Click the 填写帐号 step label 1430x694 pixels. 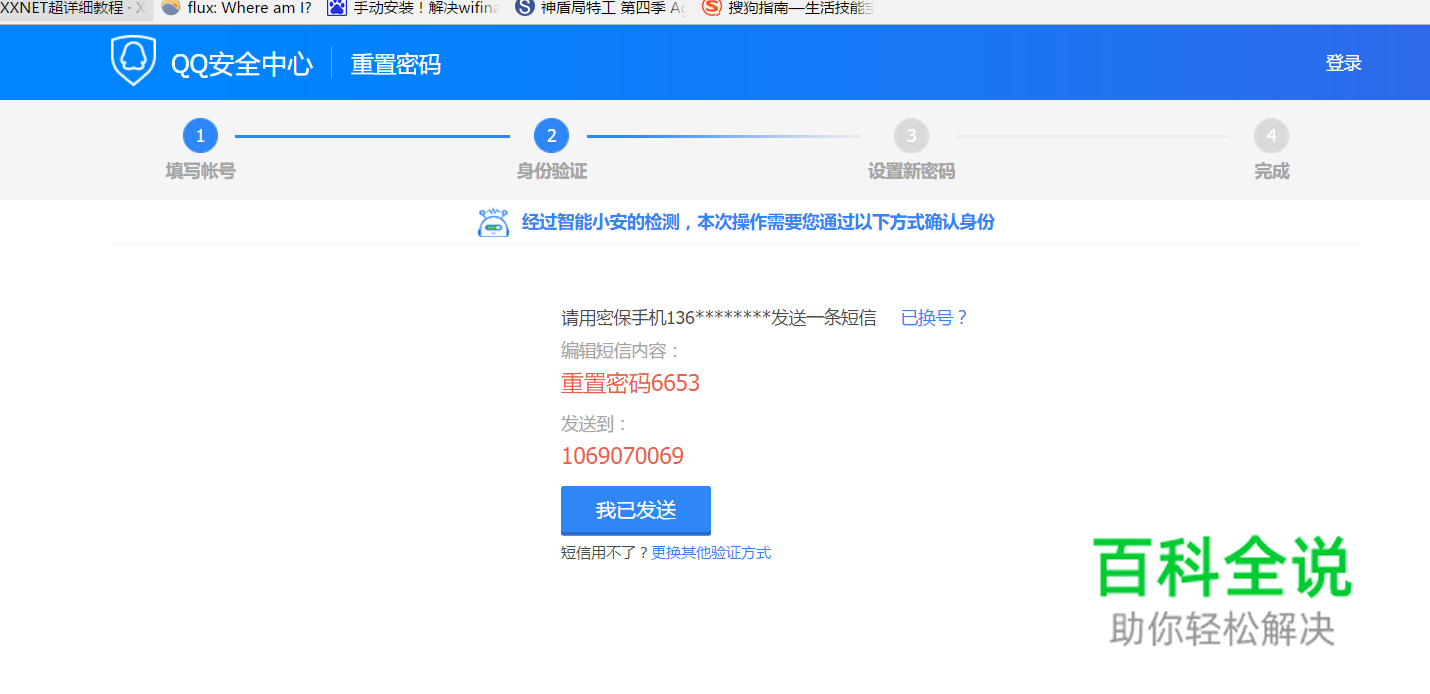click(x=200, y=171)
